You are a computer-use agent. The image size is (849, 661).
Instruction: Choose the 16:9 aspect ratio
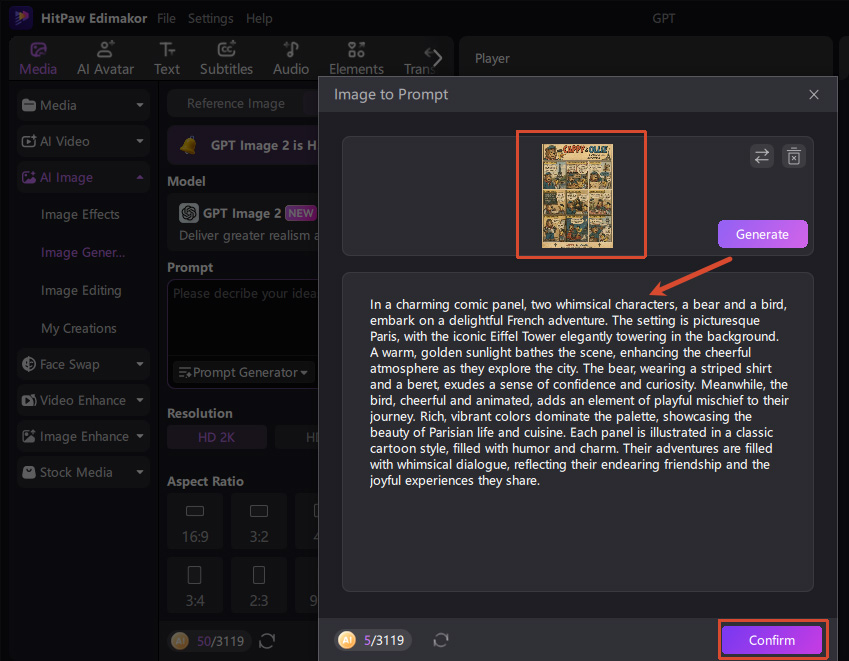[195, 522]
